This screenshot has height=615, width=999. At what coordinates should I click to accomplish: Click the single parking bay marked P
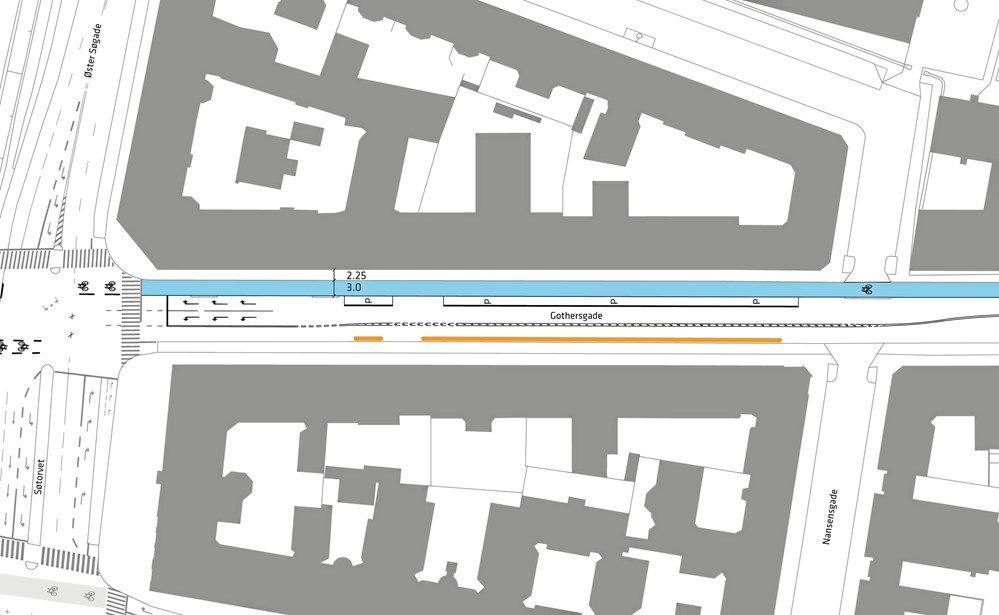[368, 301]
